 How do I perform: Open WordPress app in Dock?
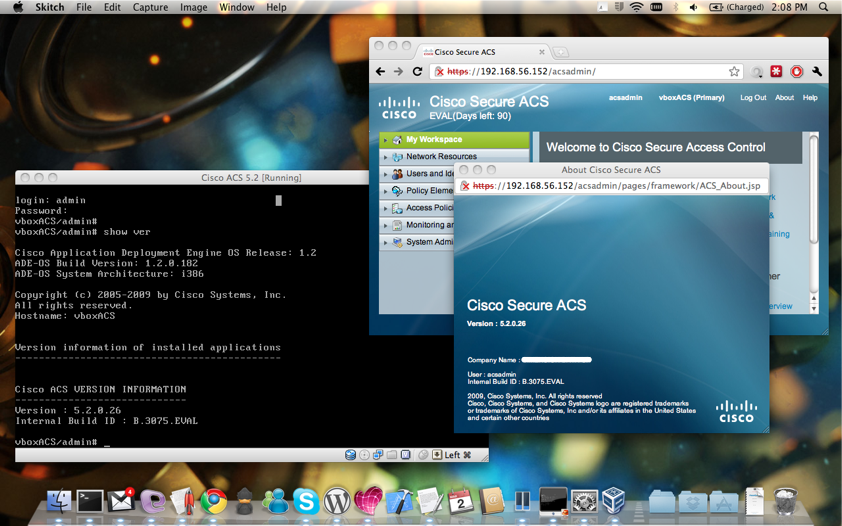click(337, 502)
